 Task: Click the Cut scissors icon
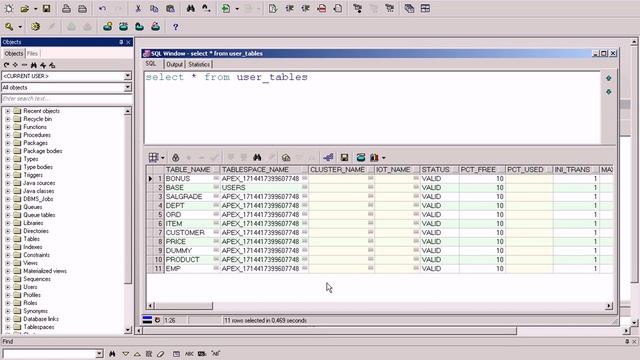138,9
